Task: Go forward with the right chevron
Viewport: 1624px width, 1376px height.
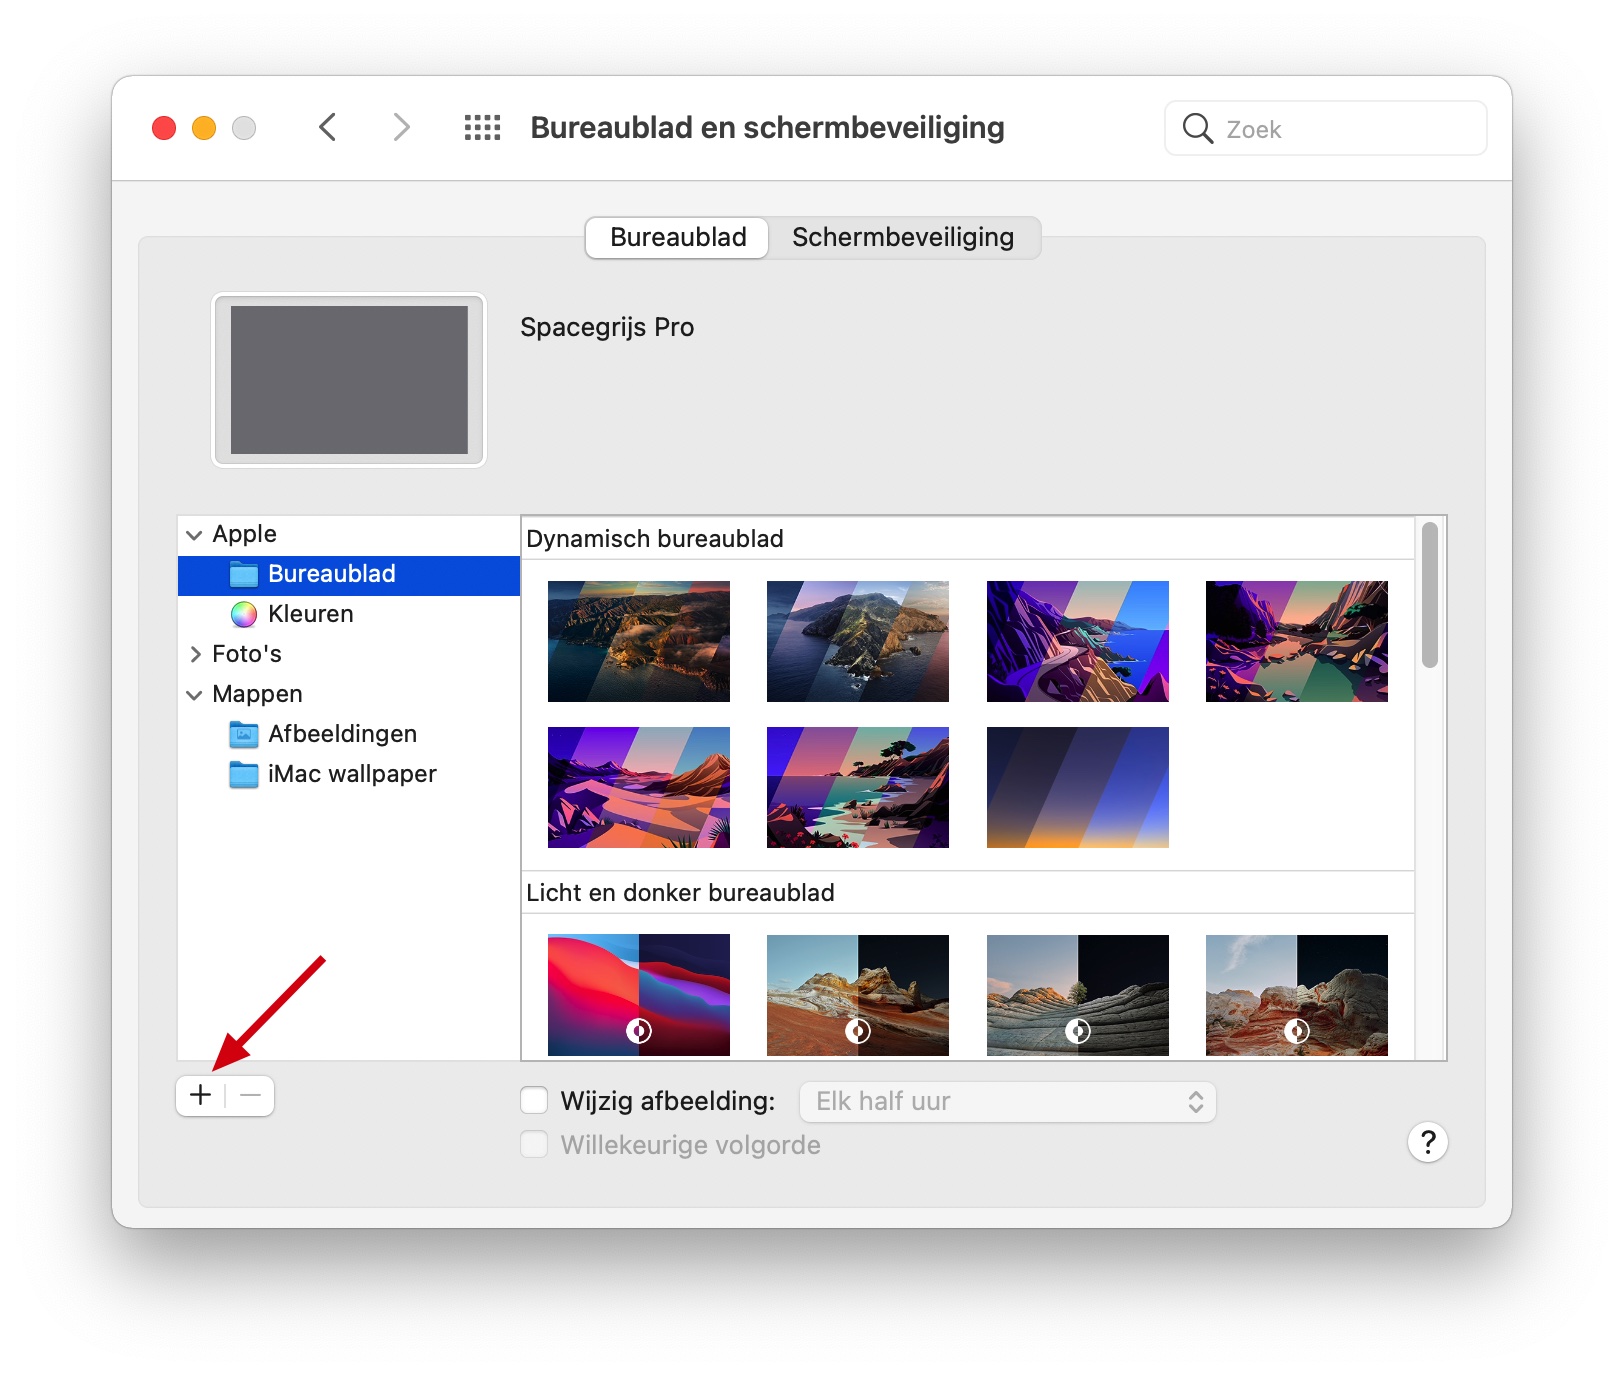Action: [401, 127]
